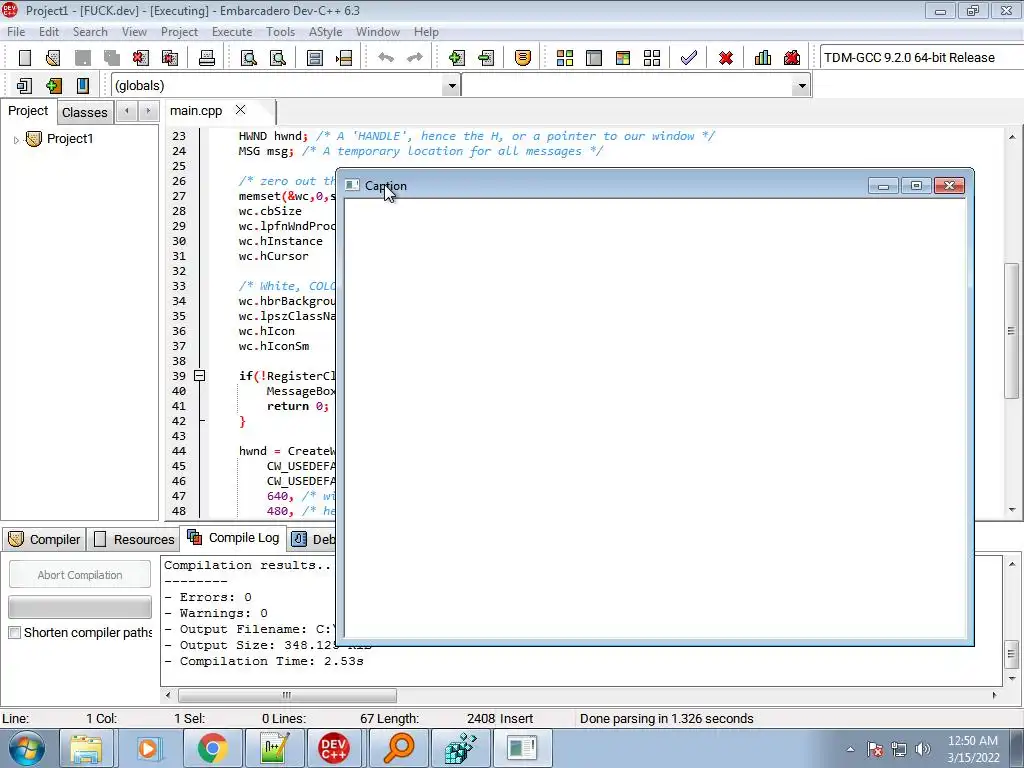Click the Find magnifier icon

click(x=249, y=58)
